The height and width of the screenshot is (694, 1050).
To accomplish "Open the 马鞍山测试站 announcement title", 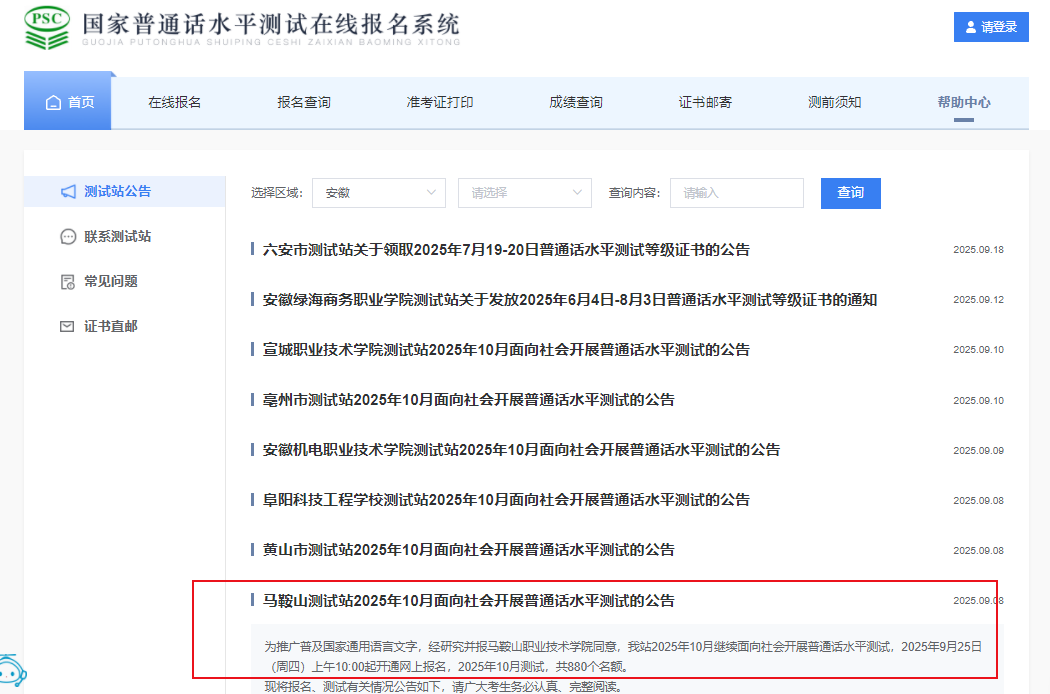I will click(468, 601).
